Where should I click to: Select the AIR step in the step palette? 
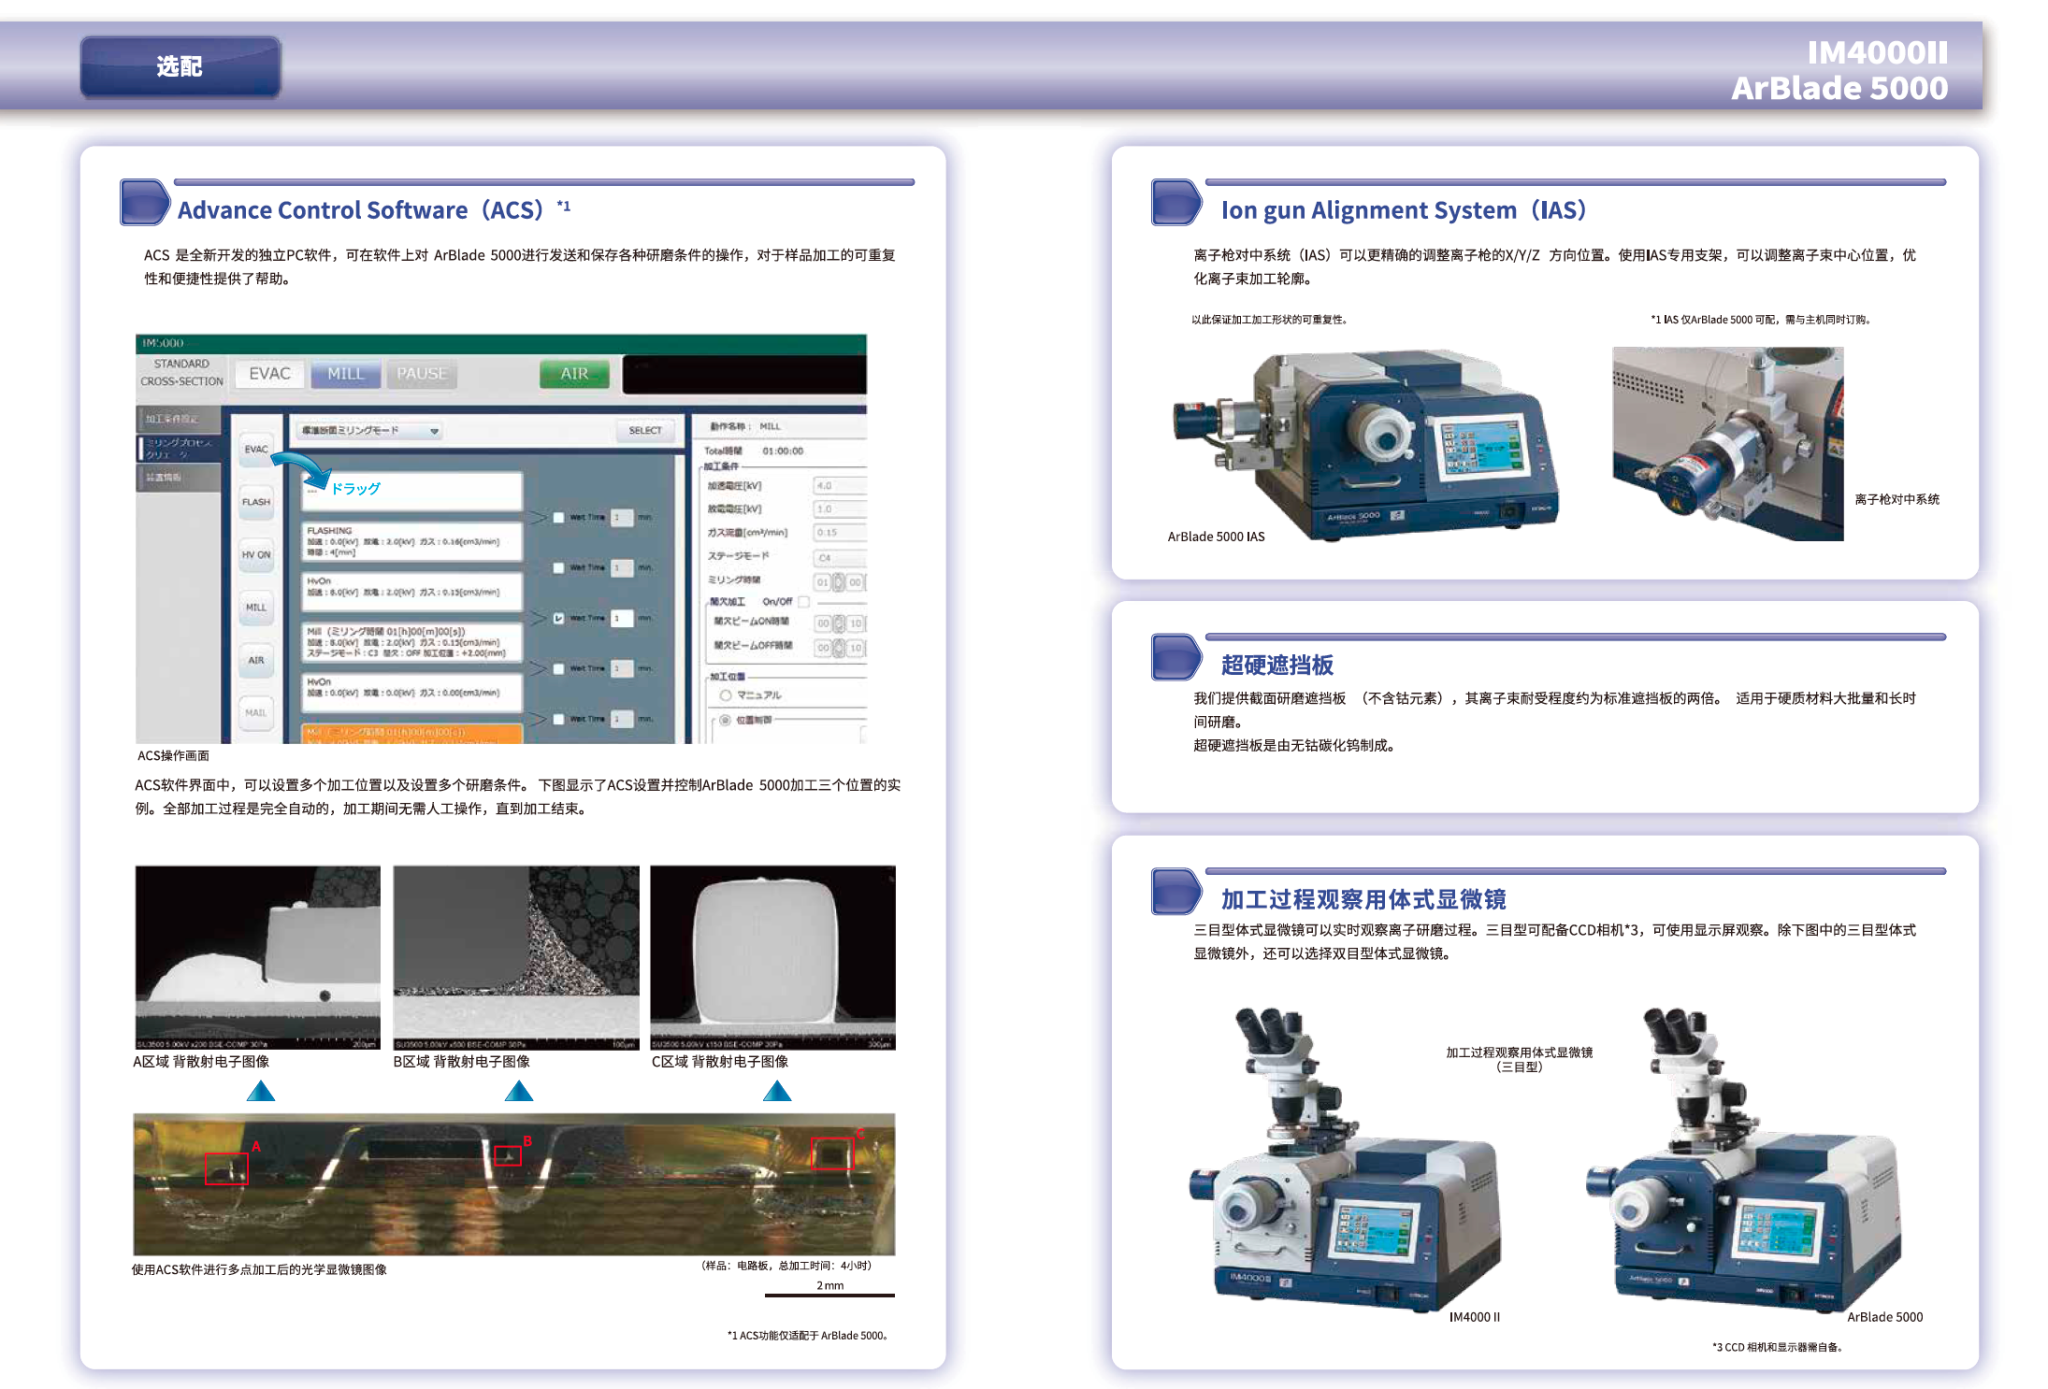tap(257, 660)
